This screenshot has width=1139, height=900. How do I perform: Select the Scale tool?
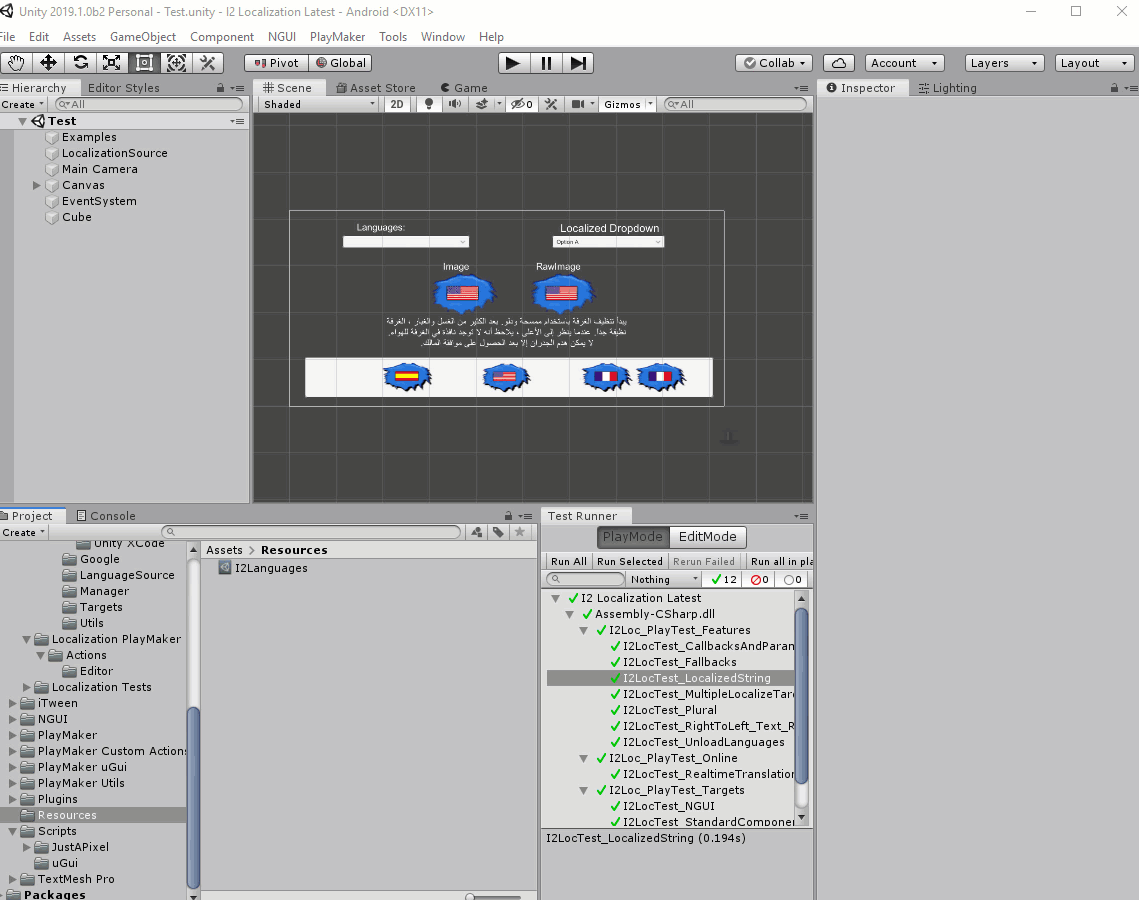point(112,63)
